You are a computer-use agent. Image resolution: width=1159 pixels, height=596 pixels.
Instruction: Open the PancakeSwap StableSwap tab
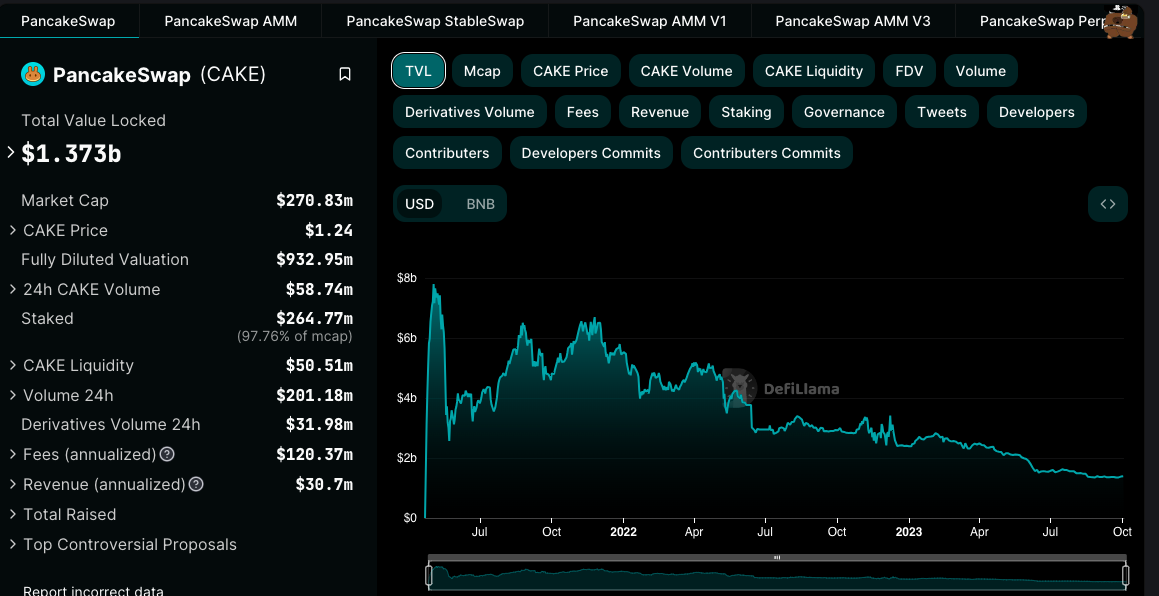[434, 21]
